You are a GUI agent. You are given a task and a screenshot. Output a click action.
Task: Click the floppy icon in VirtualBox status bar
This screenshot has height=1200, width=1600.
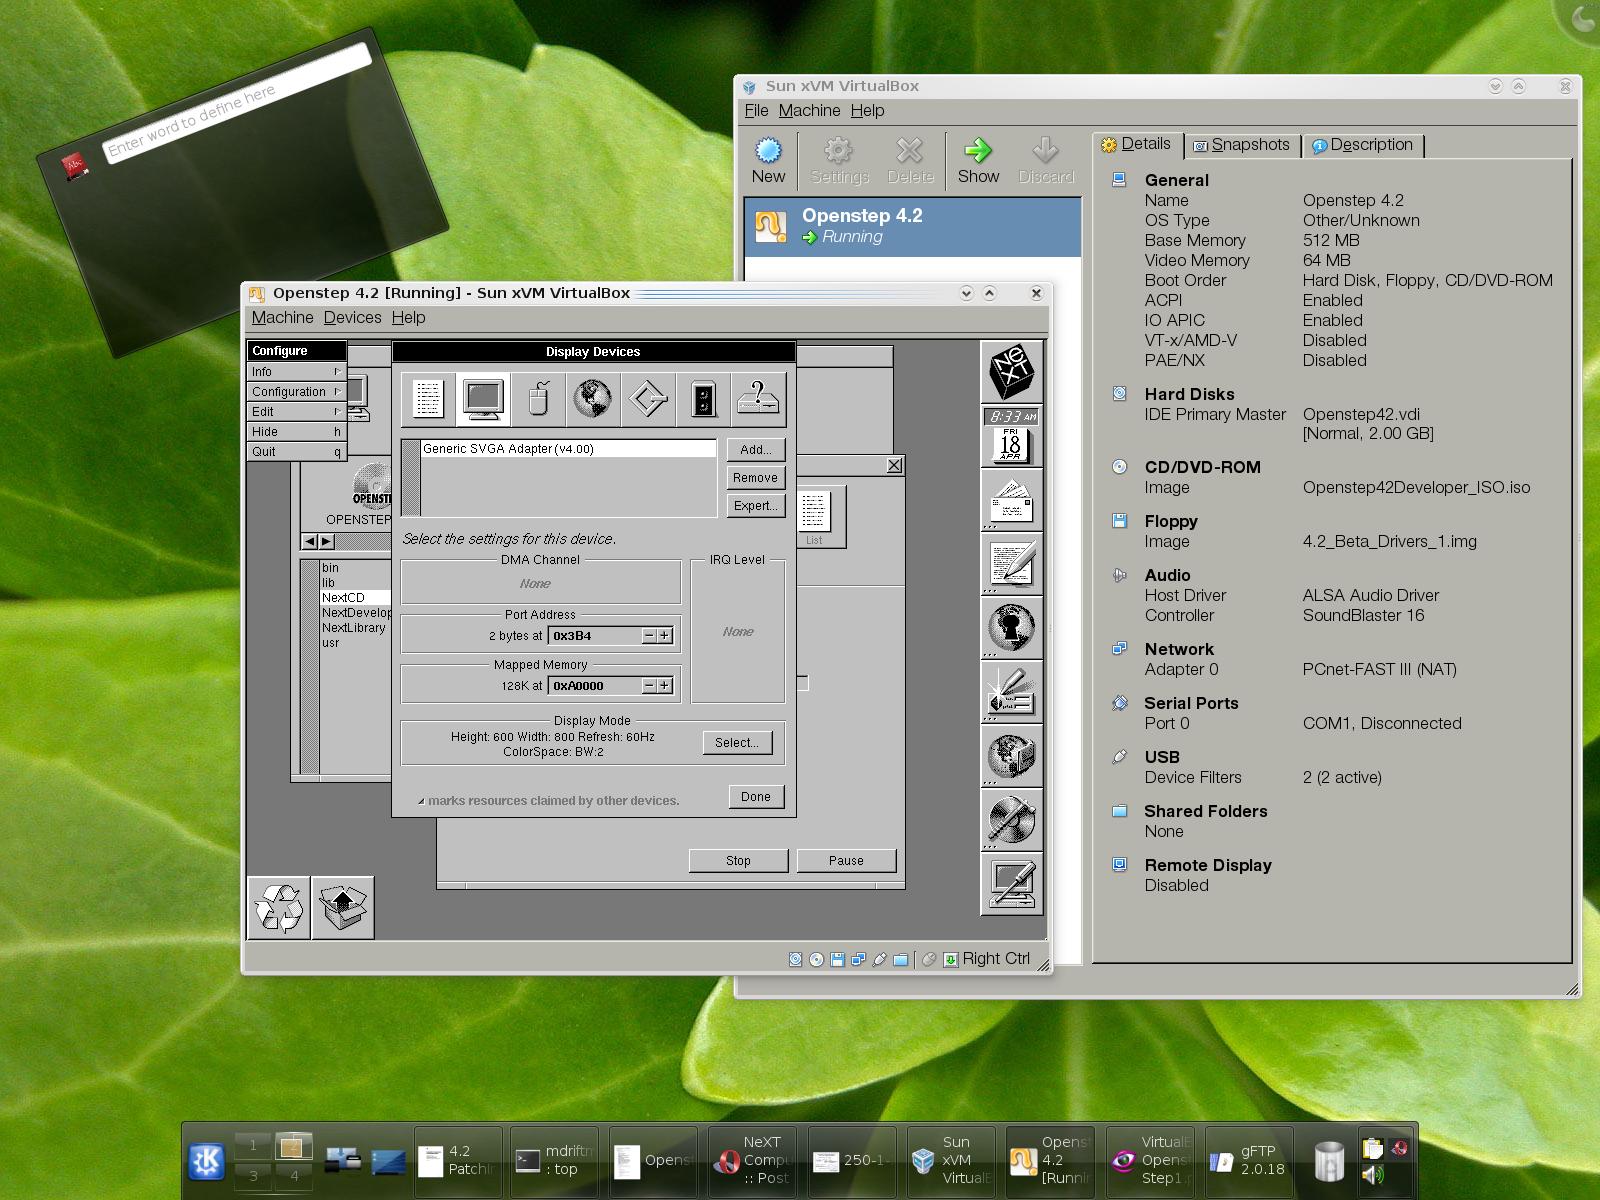[x=837, y=959]
